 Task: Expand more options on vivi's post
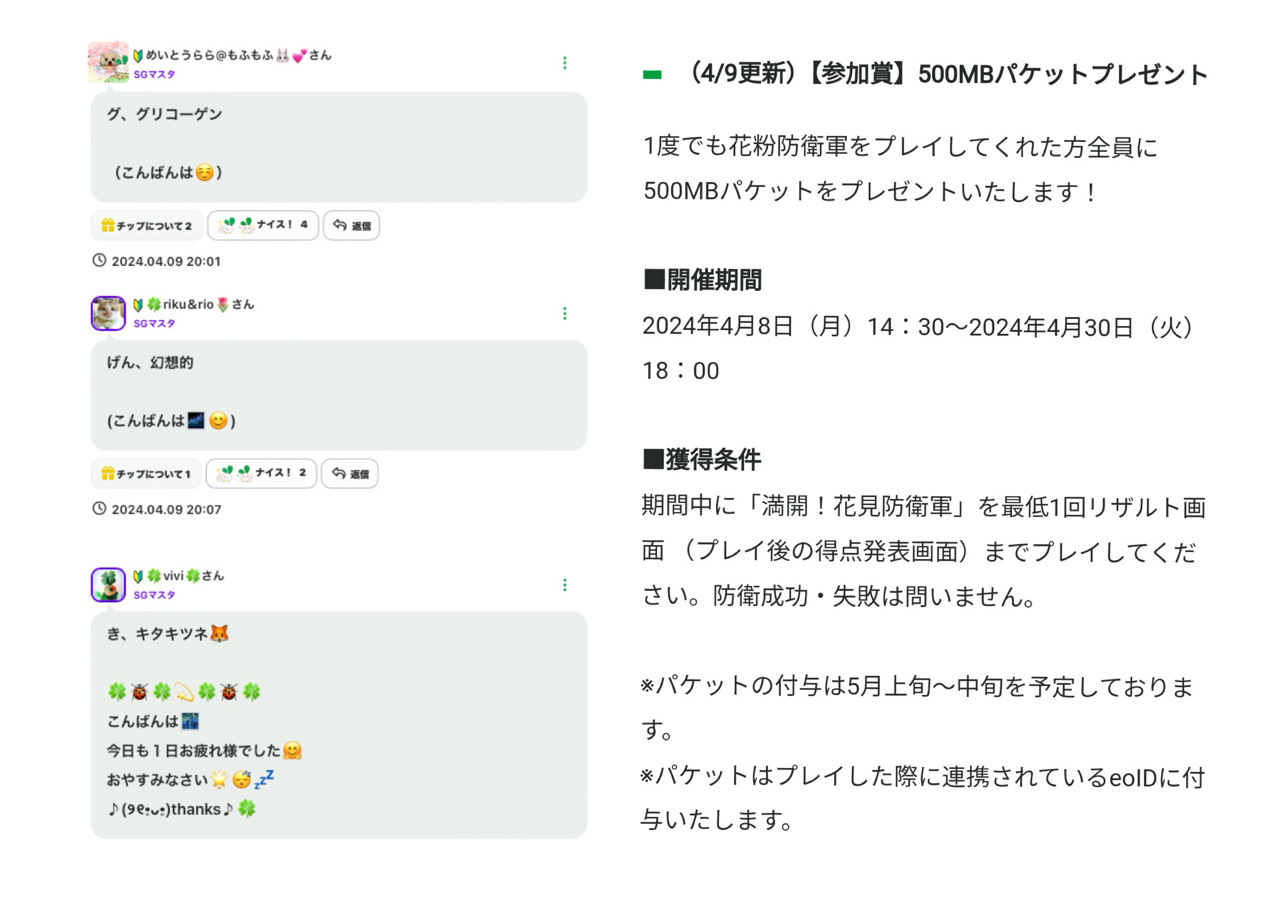pyautogui.click(x=565, y=584)
